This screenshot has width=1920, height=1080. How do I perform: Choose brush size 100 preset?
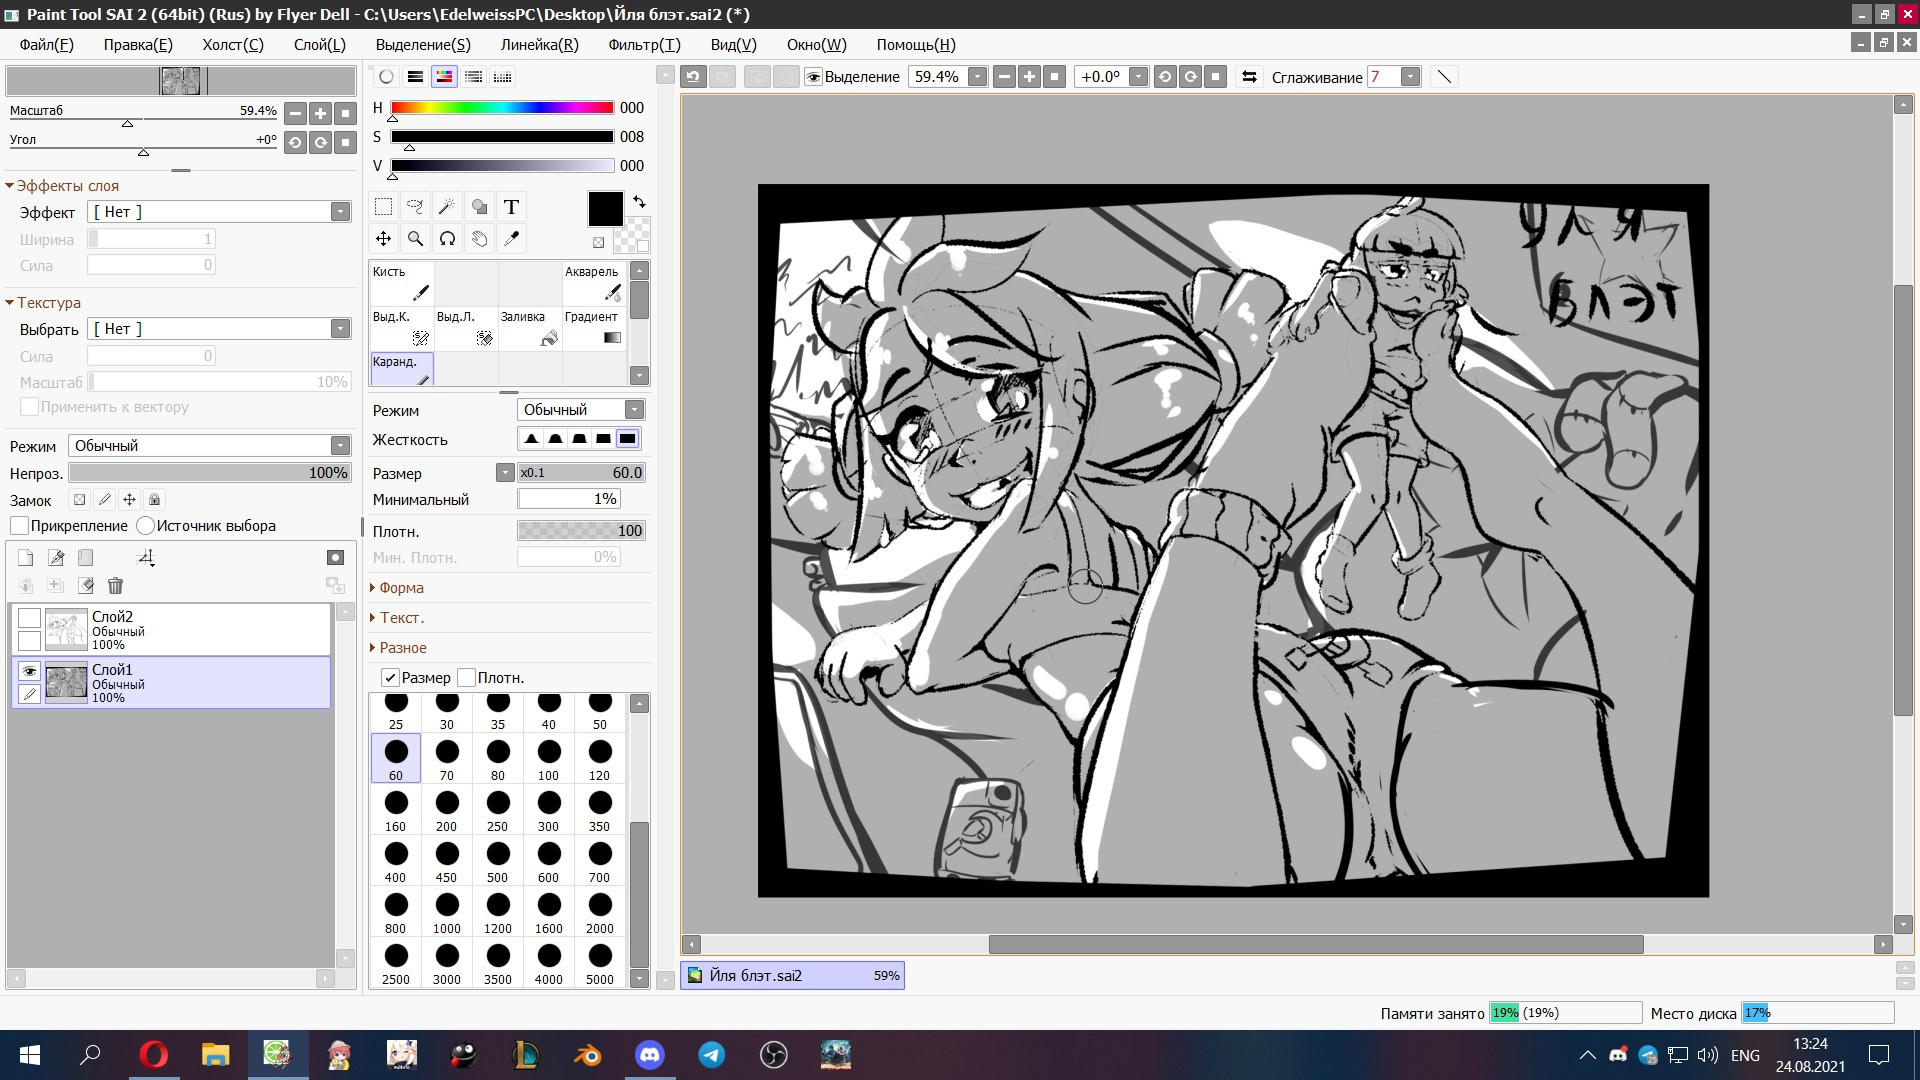point(548,759)
